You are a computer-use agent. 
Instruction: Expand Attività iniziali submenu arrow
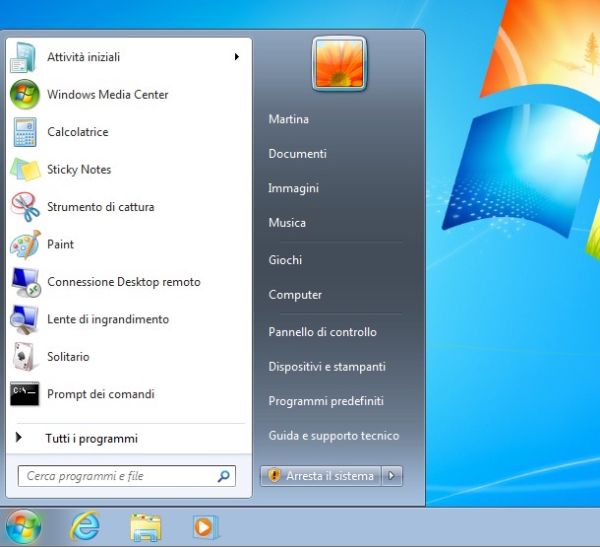[237, 57]
